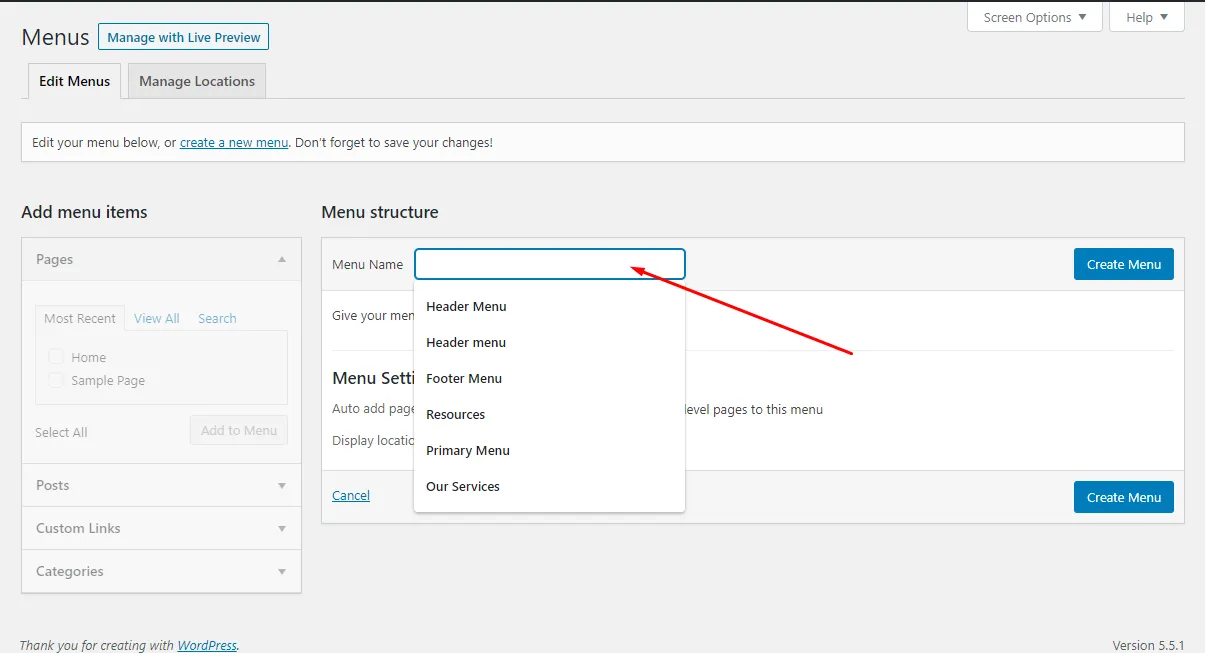The image size is (1205, 653).
Task: Open the Screen Options dropdown
Action: (x=1034, y=17)
